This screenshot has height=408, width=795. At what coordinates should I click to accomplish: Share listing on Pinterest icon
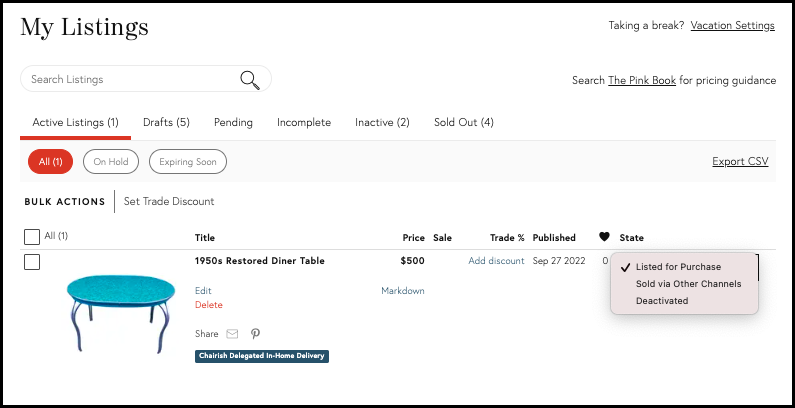click(256, 333)
